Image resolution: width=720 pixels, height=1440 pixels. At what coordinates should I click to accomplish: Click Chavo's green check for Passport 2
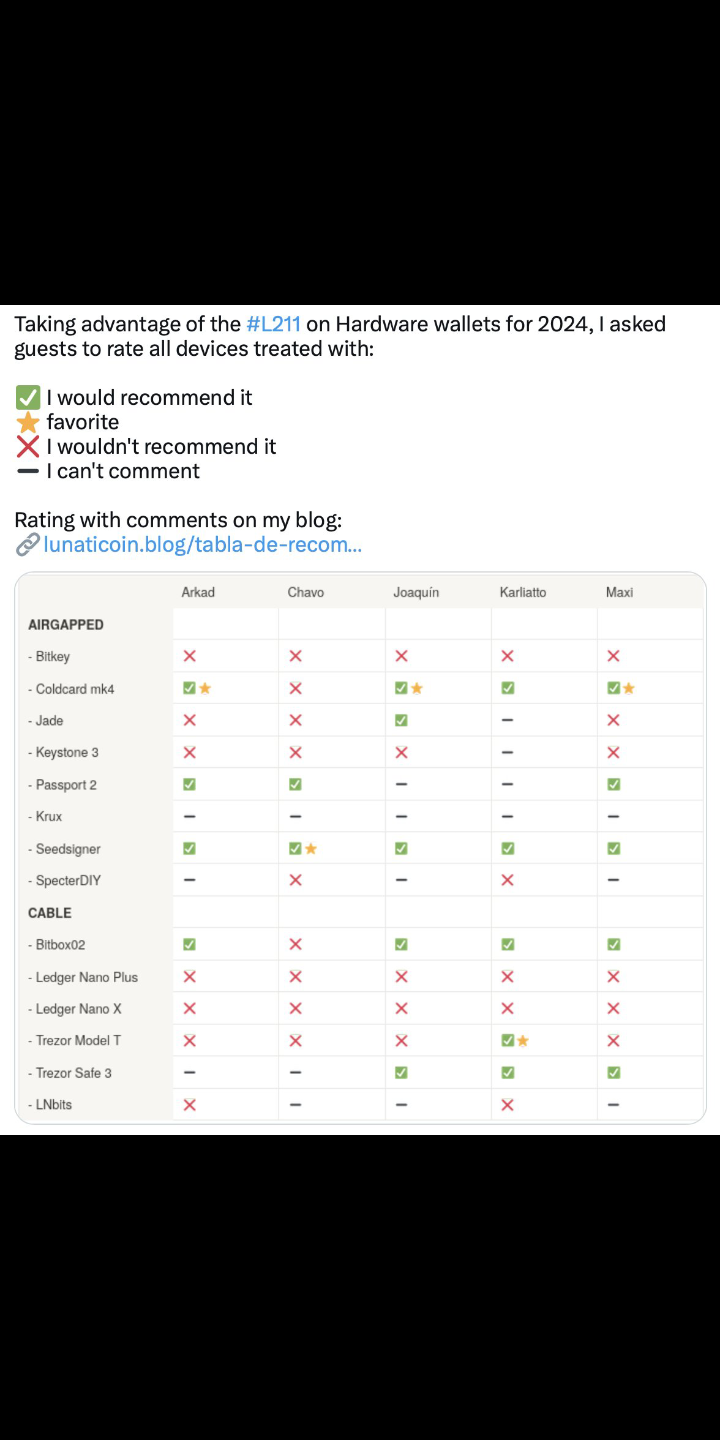click(x=295, y=785)
